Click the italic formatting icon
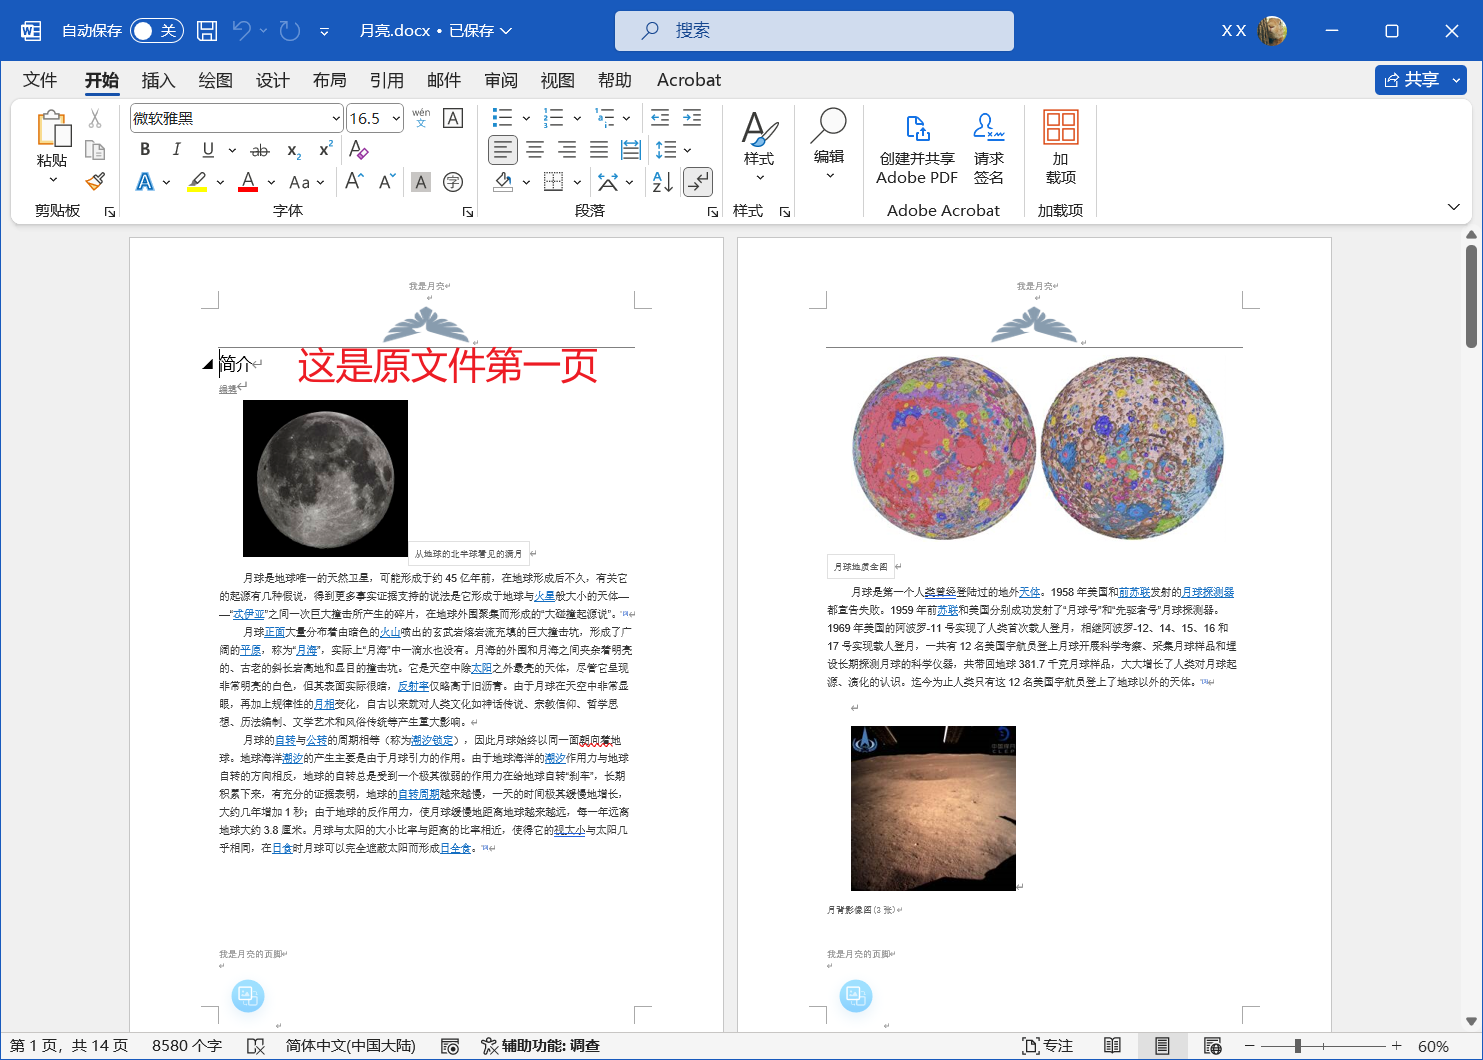The height and width of the screenshot is (1060, 1483). [x=176, y=150]
